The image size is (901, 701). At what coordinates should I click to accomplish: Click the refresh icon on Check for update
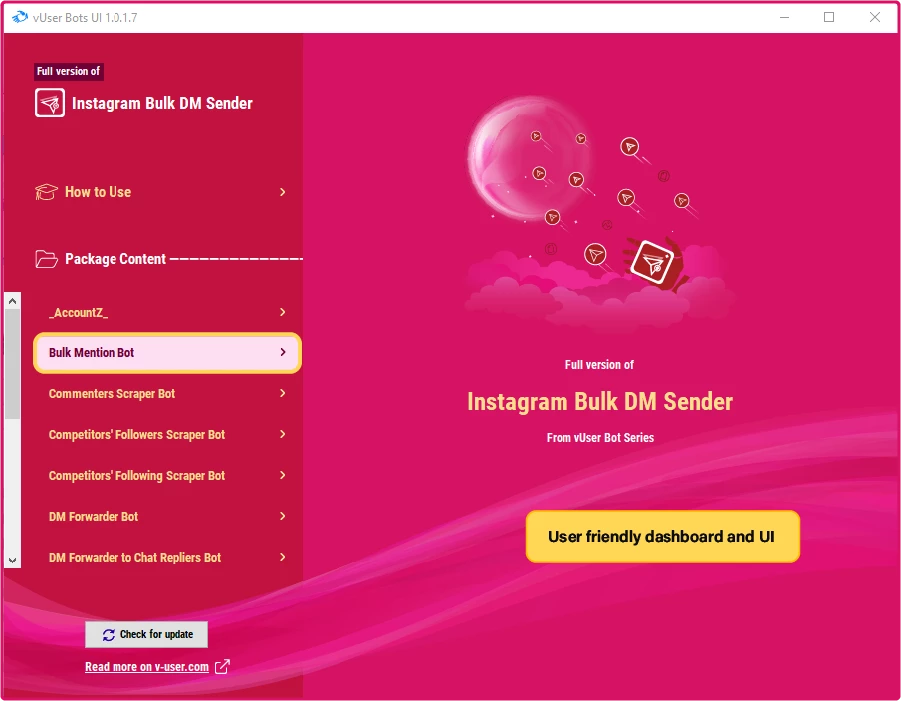pyautogui.click(x=109, y=634)
